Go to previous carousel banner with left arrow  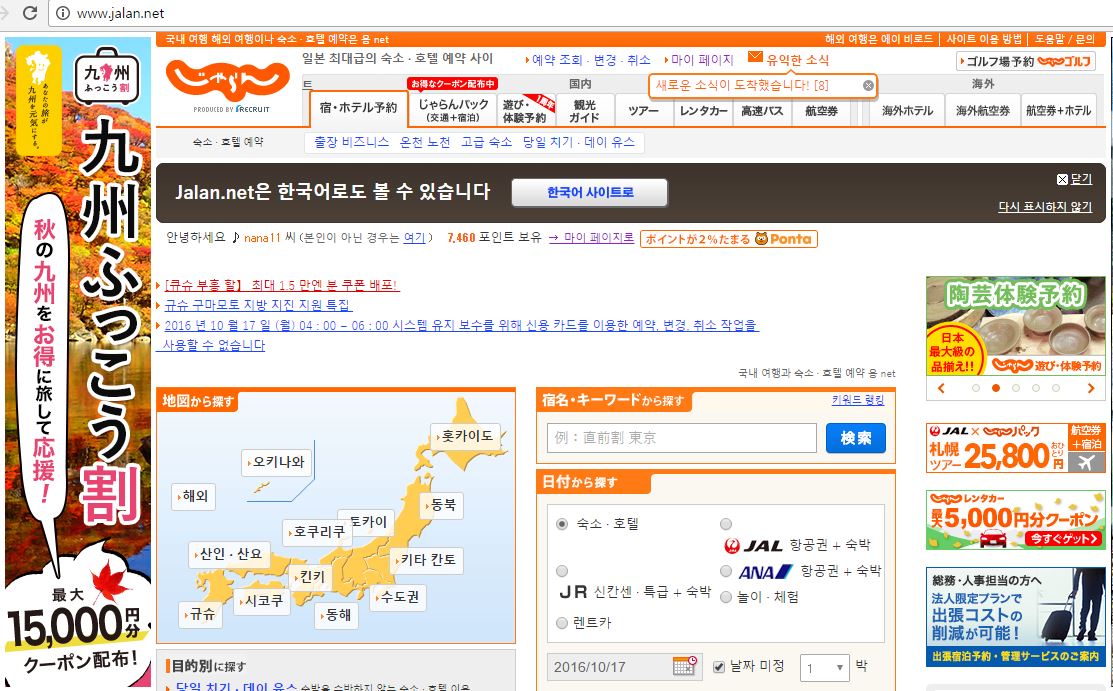(x=941, y=388)
